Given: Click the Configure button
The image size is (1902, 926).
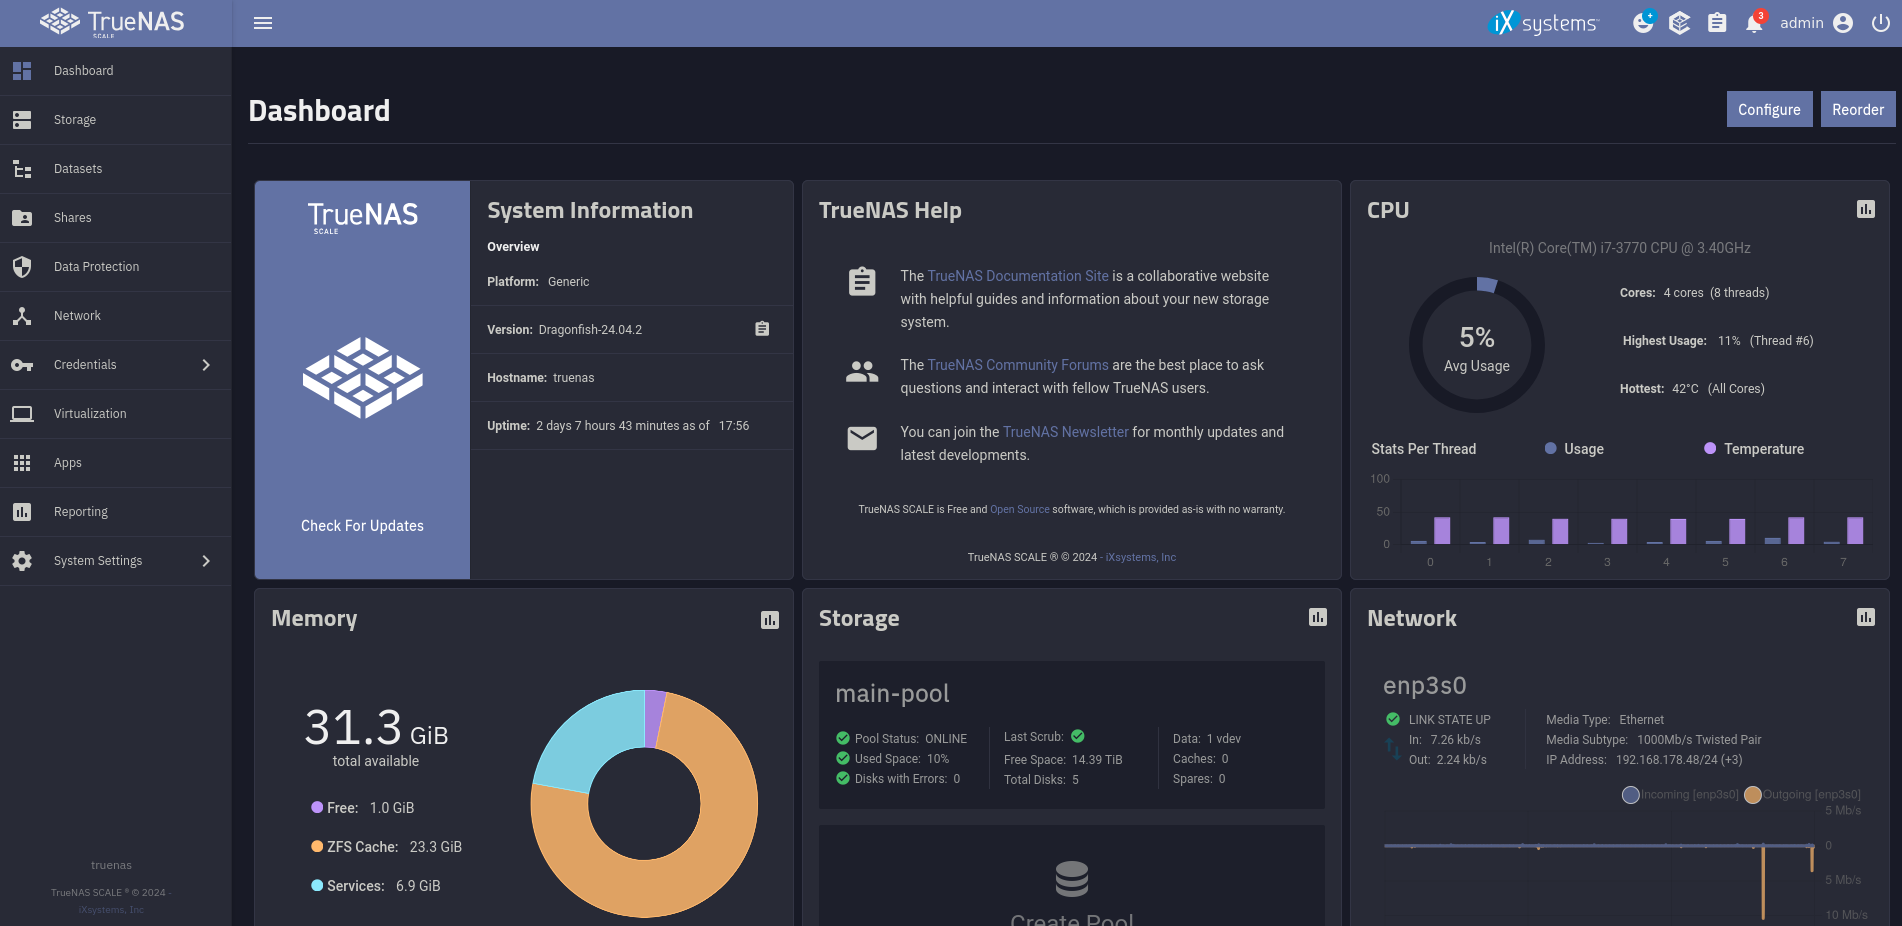Looking at the screenshot, I should [x=1769, y=110].
